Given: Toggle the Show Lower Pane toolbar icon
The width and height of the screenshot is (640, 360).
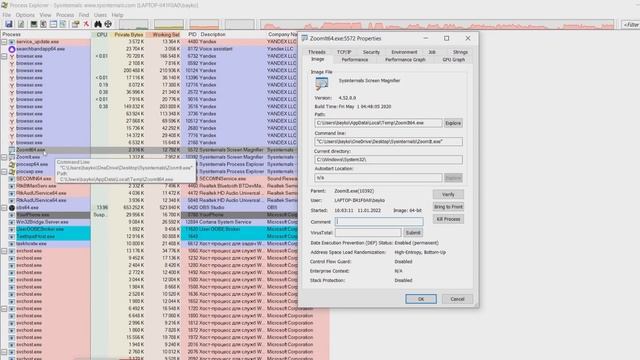Looking at the screenshot, I should [x=53, y=24].
